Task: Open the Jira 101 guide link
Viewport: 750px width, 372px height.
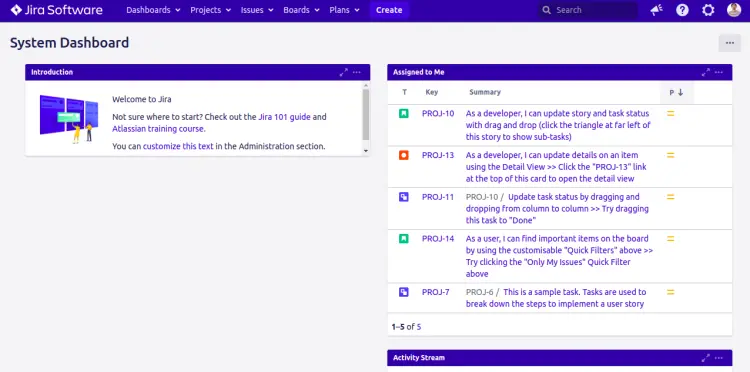Action: coord(285,117)
